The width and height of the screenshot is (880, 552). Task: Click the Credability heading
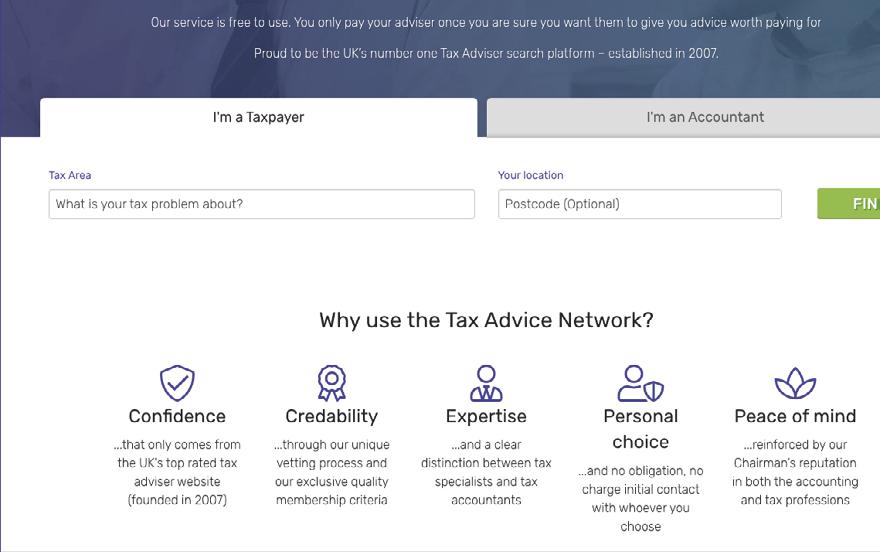click(332, 416)
